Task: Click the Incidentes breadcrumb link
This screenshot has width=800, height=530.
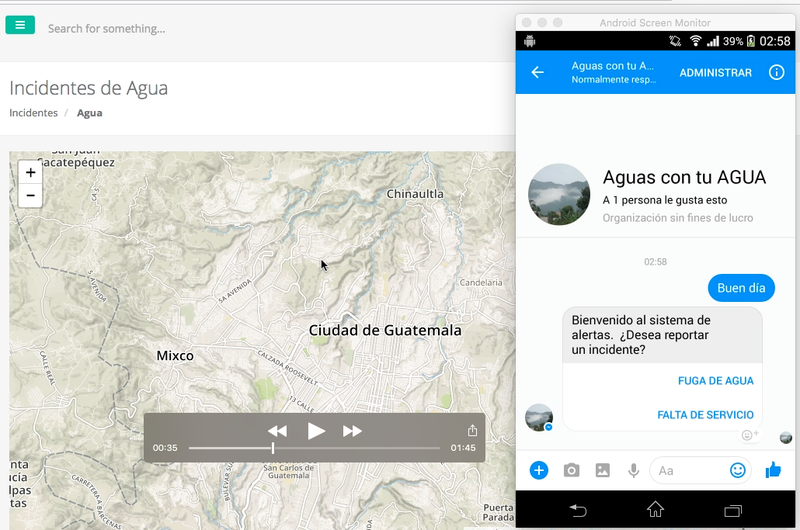Action: click(34, 113)
